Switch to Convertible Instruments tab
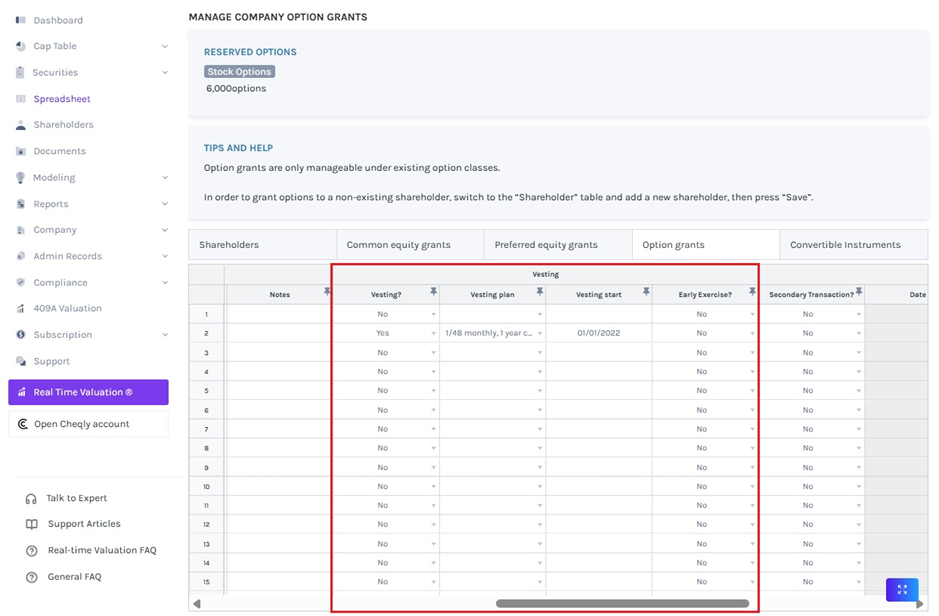Image resolution: width=939 pixels, height=616 pixels. (845, 245)
